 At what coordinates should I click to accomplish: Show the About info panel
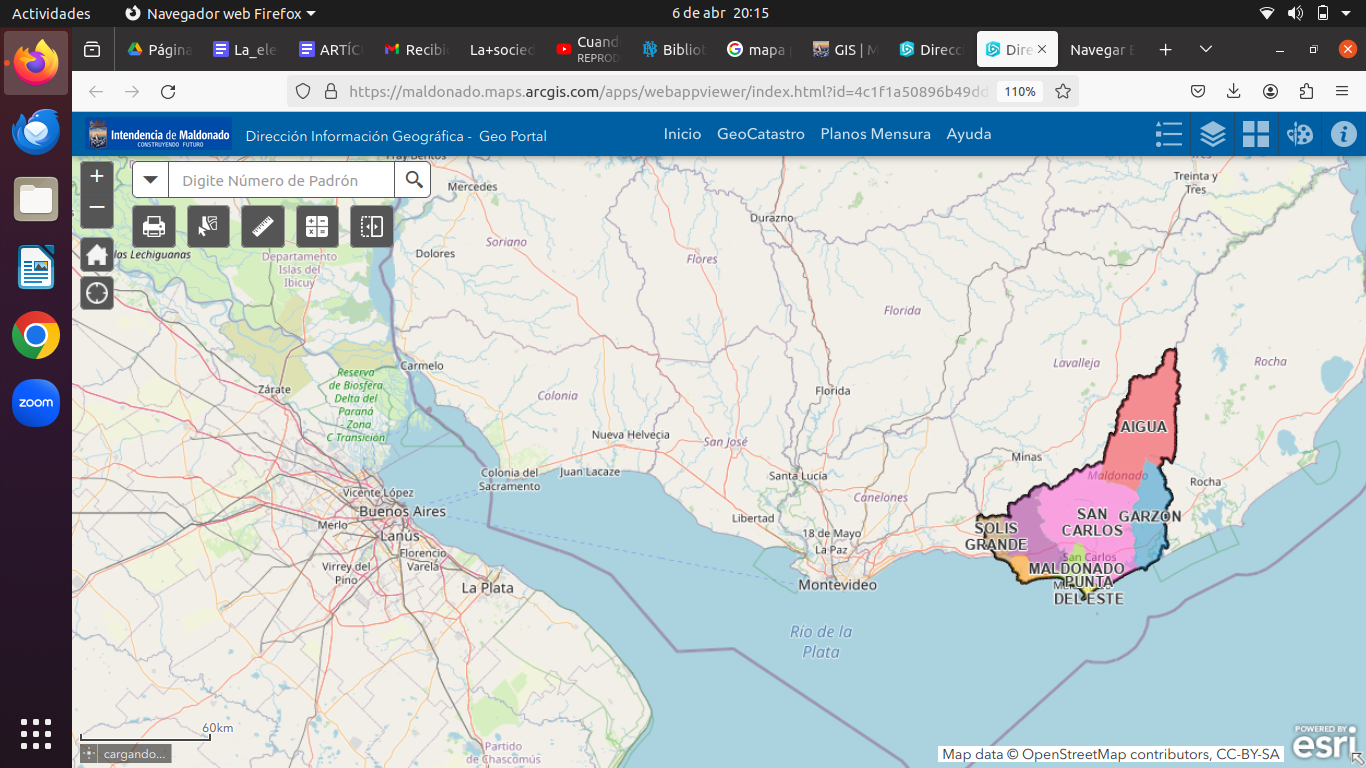pyautogui.click(x=1343, y=134)
